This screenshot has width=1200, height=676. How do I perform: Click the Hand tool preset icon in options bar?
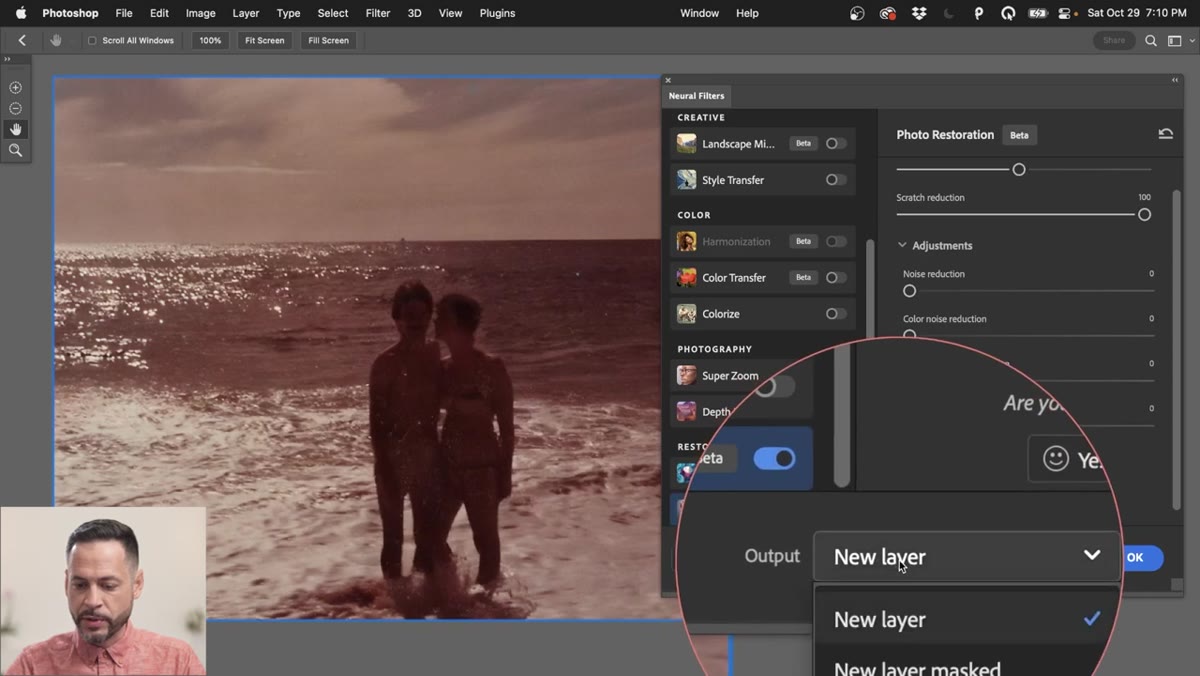click(56, 40)
